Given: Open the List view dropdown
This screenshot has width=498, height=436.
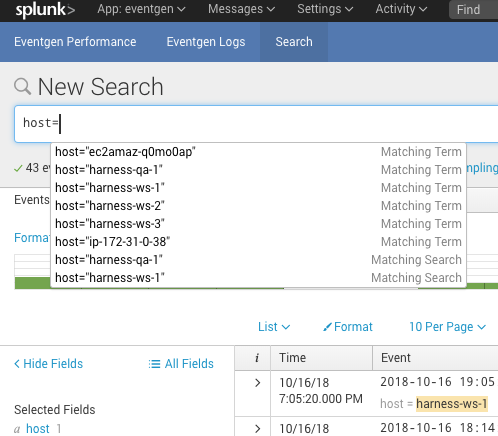Looking at the screenshot, I should point(274,327).
